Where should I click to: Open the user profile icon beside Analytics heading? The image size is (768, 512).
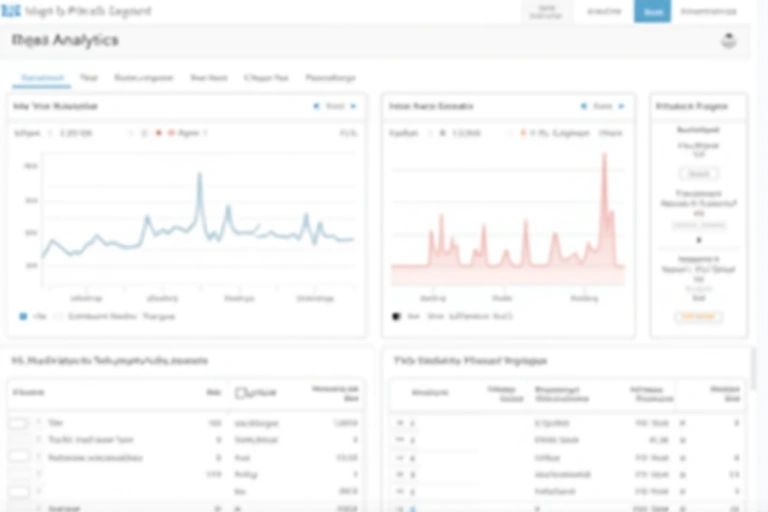tap(728, 41)
